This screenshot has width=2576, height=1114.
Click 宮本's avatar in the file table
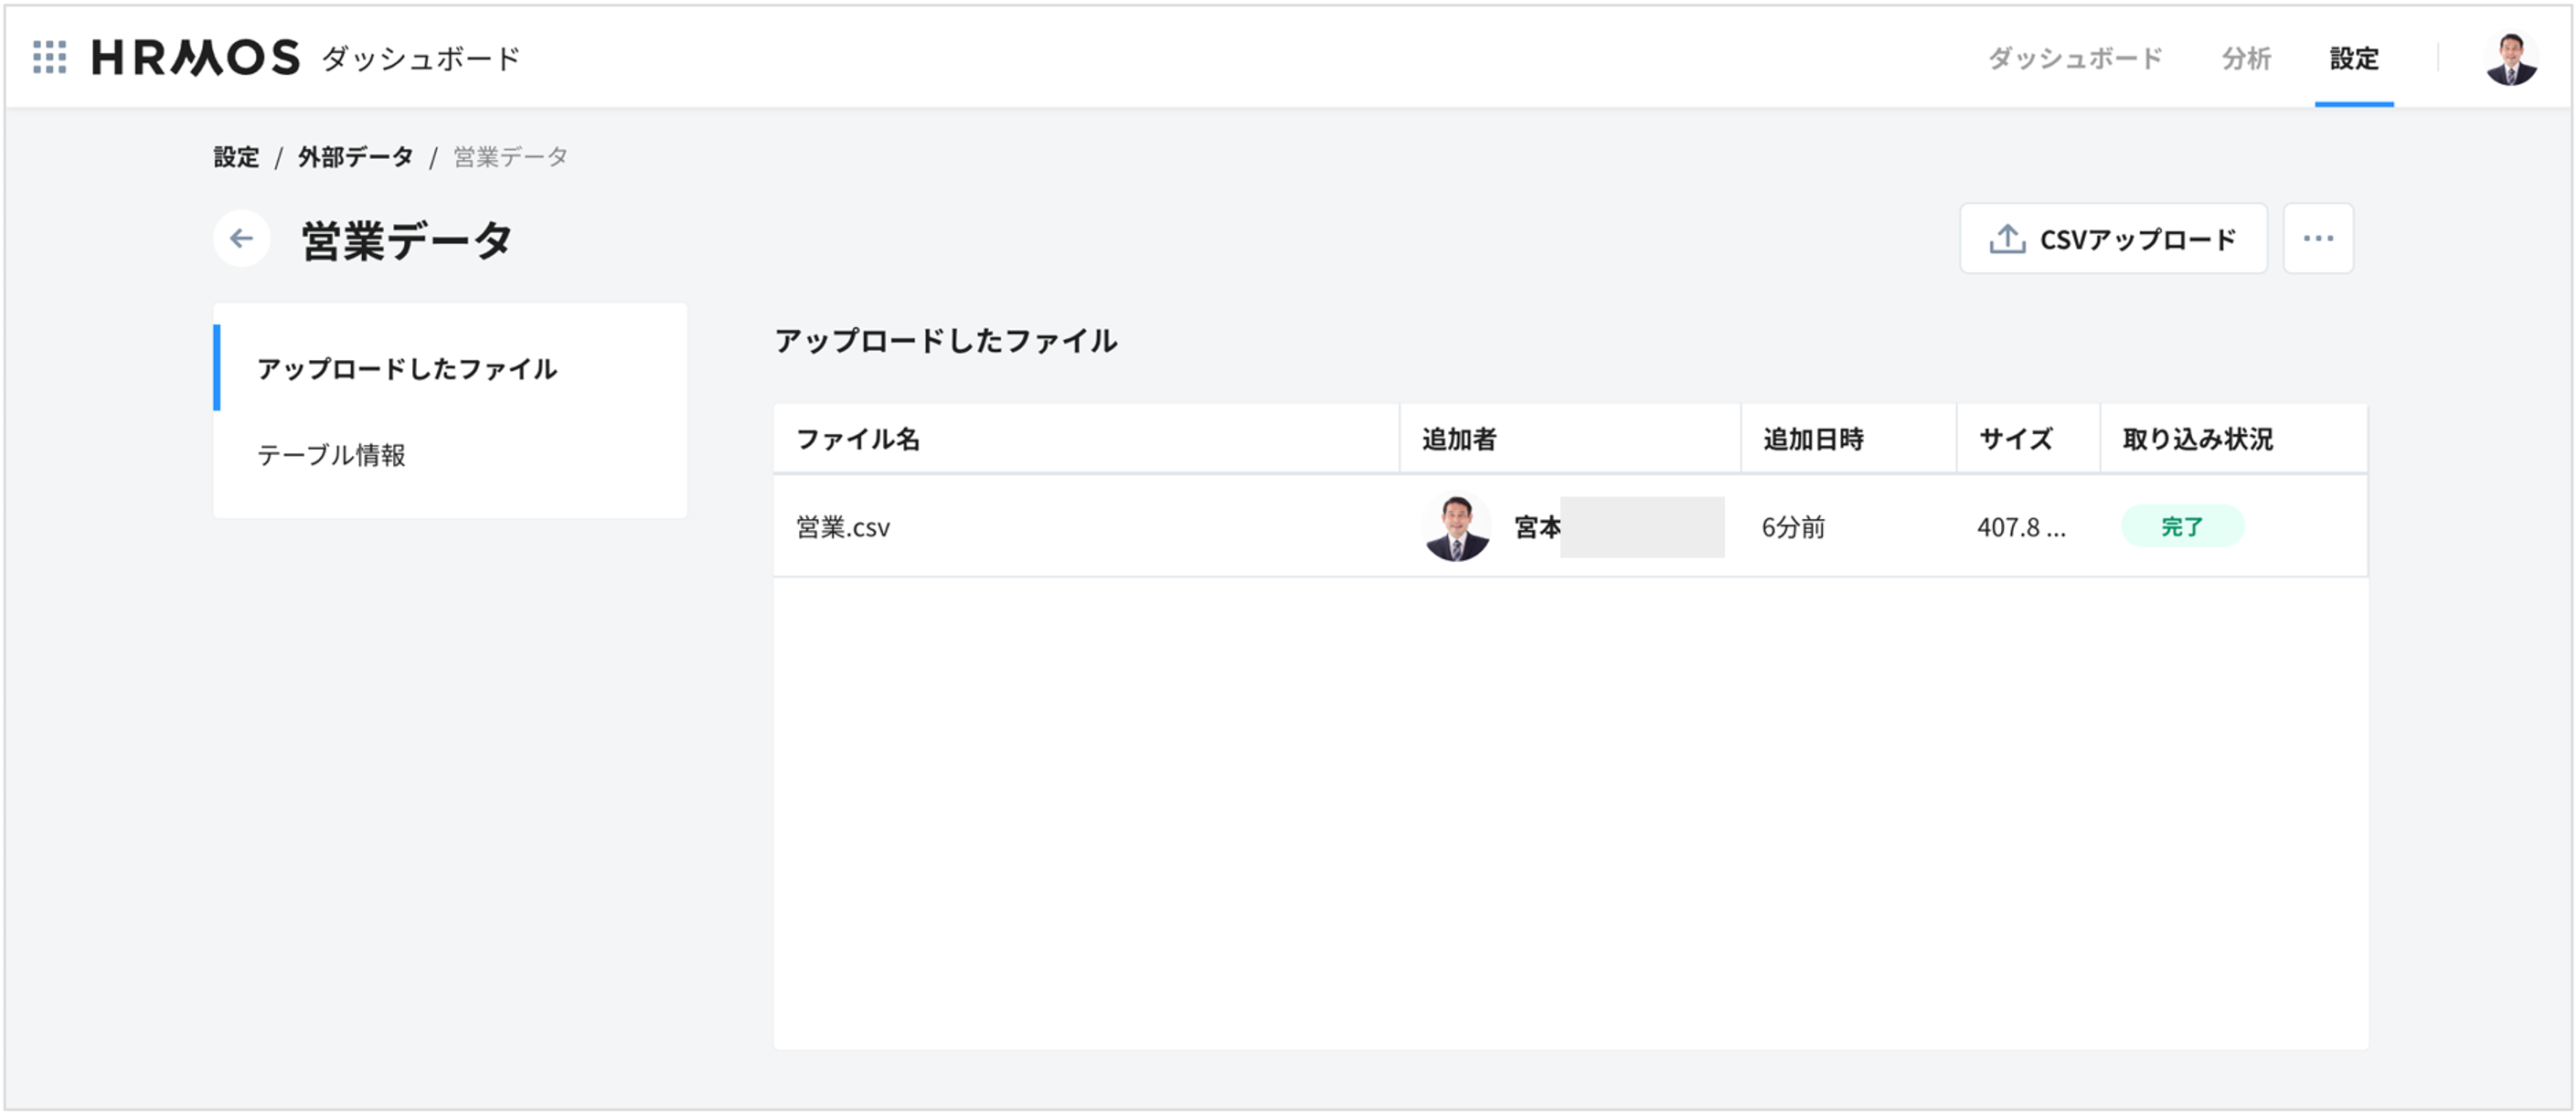1459,527
